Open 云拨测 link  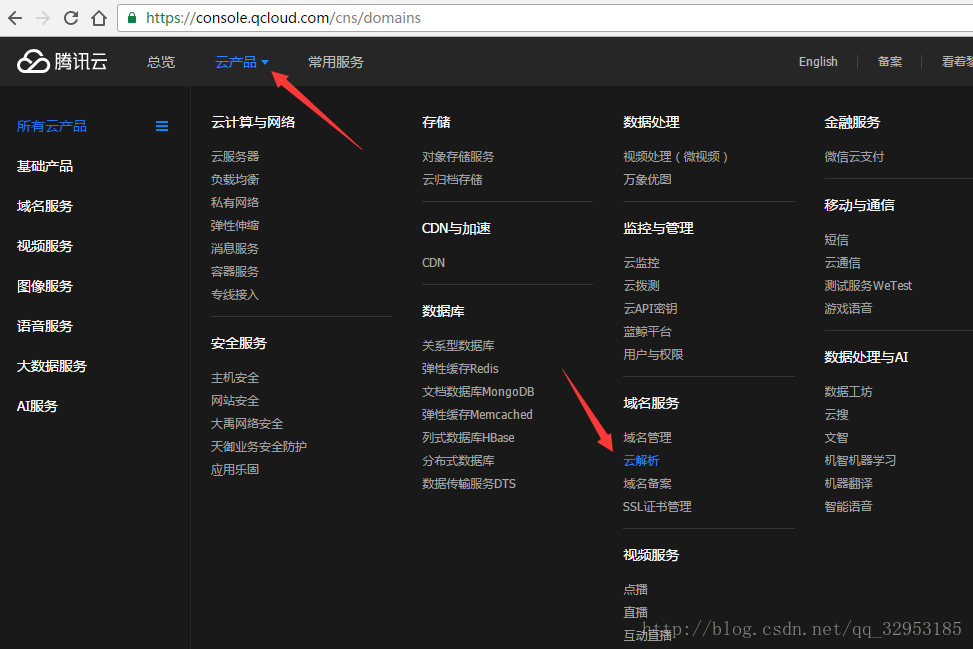(x=641, y=285)
